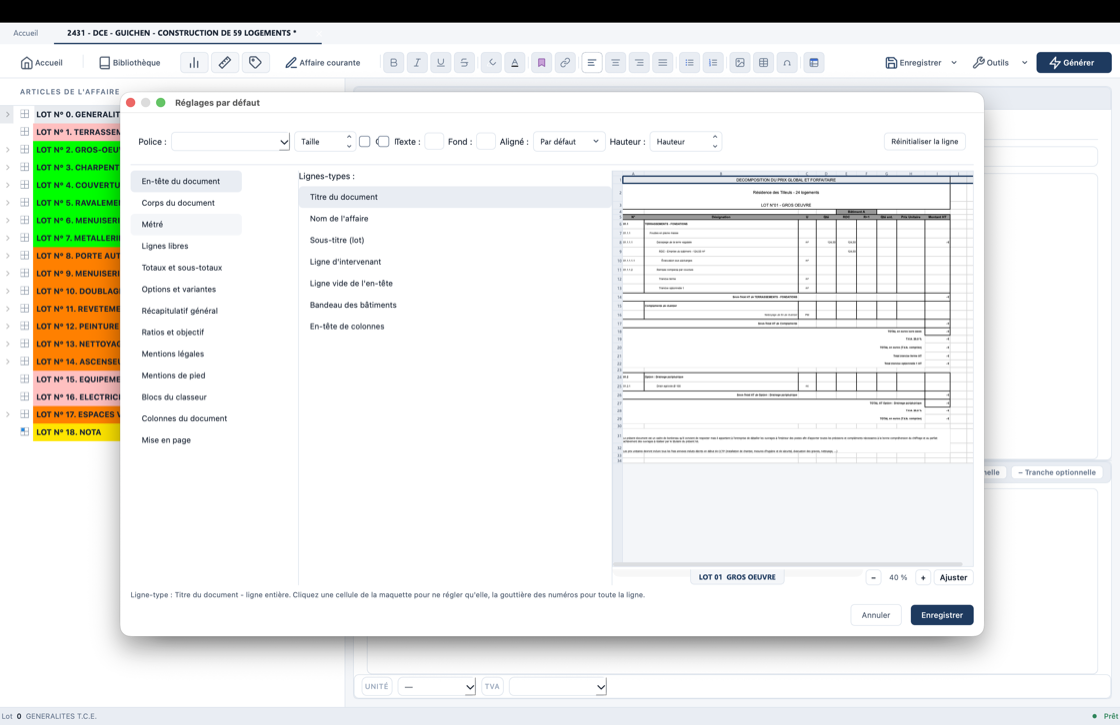
Task: Click the Générer button
Action: point(1074,63)
